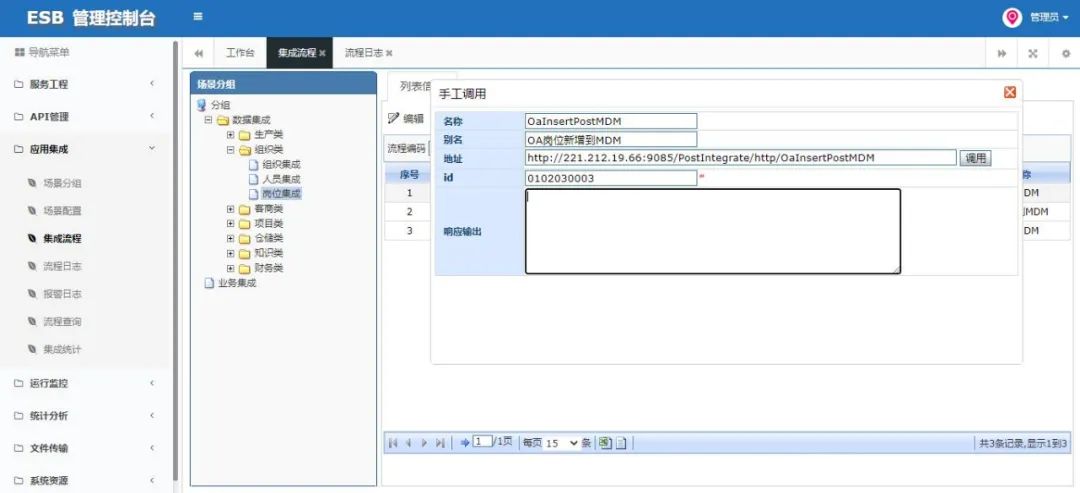
Task: Click the 别名 input field
Action: [x=611, y=140]
